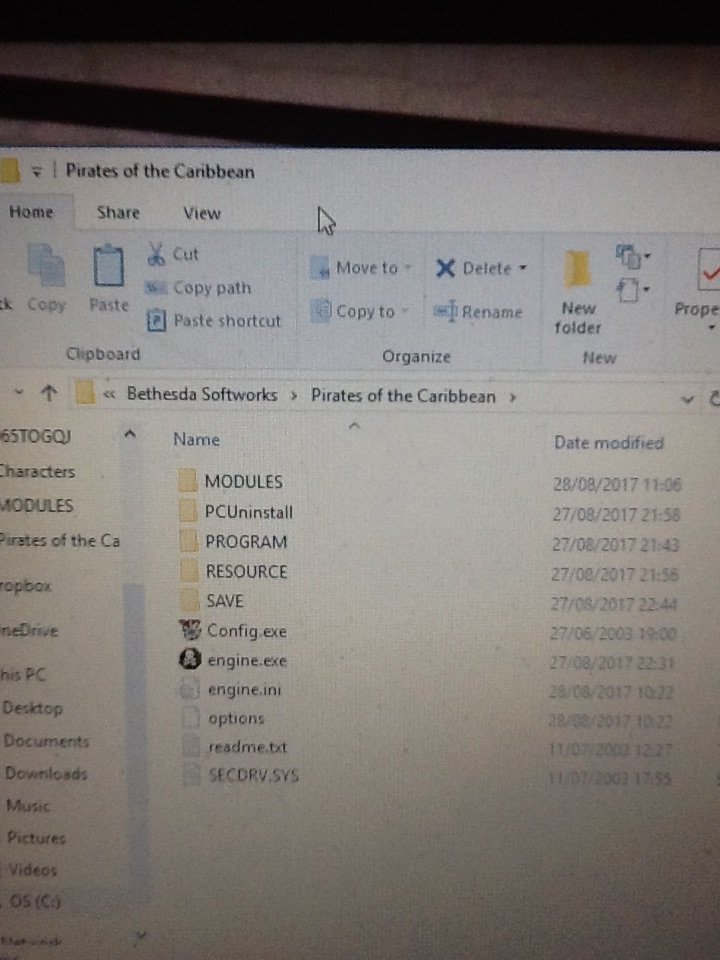Image resolution: width=720 pixels, height=960 pixels.
Task: Select the PROGRAM folder icon
Action: (x=189, y=540)
